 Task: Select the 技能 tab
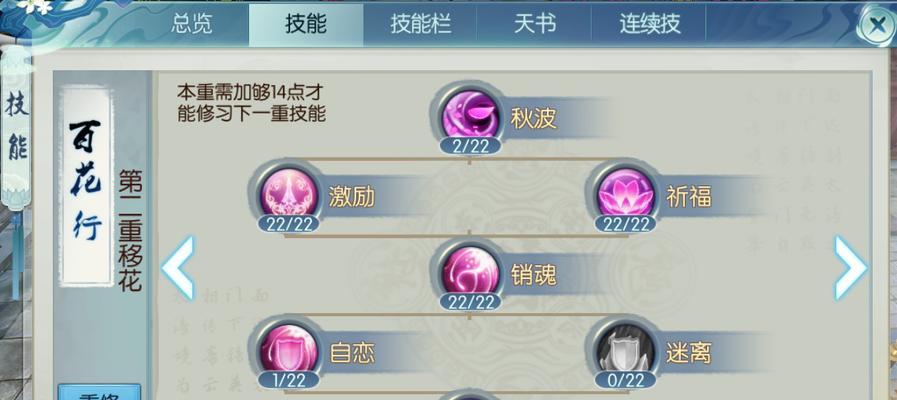[x=306, y=25]
